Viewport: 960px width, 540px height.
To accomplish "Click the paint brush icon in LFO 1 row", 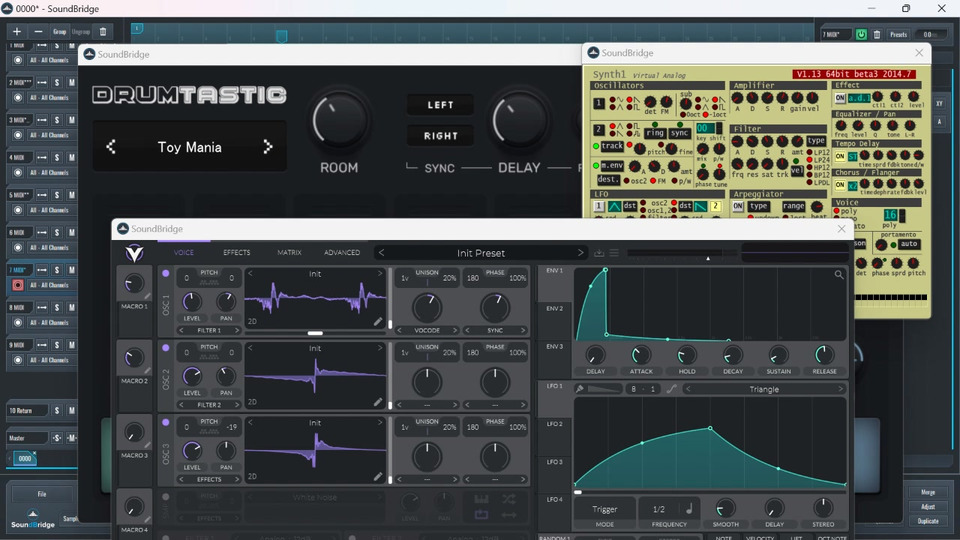I will tap(579, 389).
